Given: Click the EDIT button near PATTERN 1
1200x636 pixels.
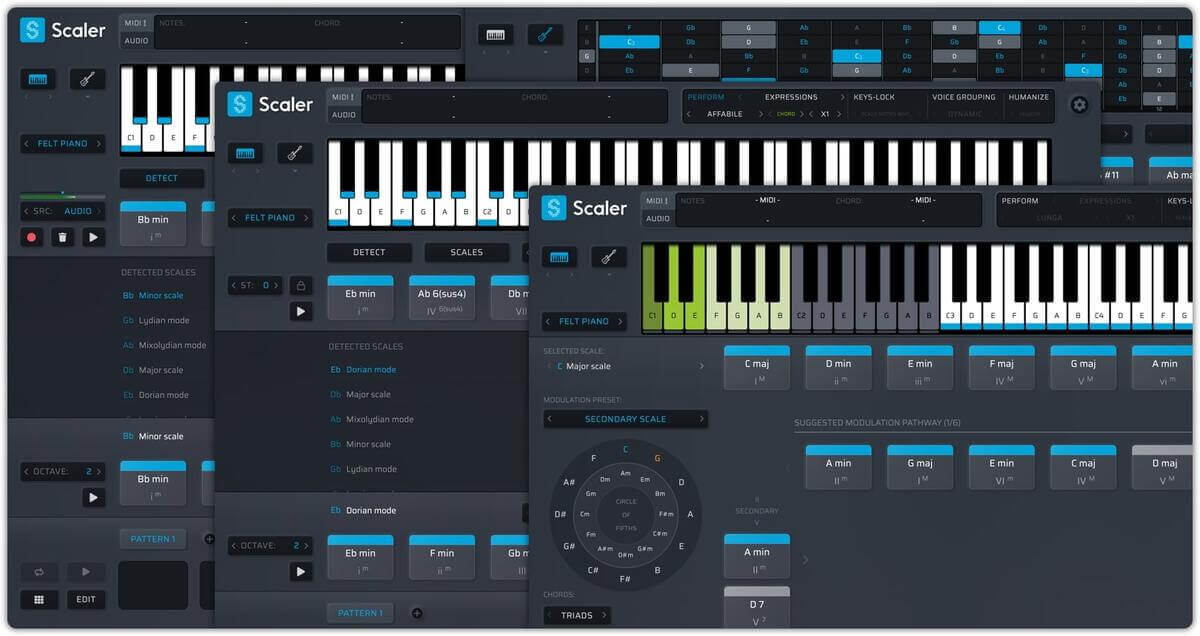Looking at the screenshot, I should pos(86,599).
